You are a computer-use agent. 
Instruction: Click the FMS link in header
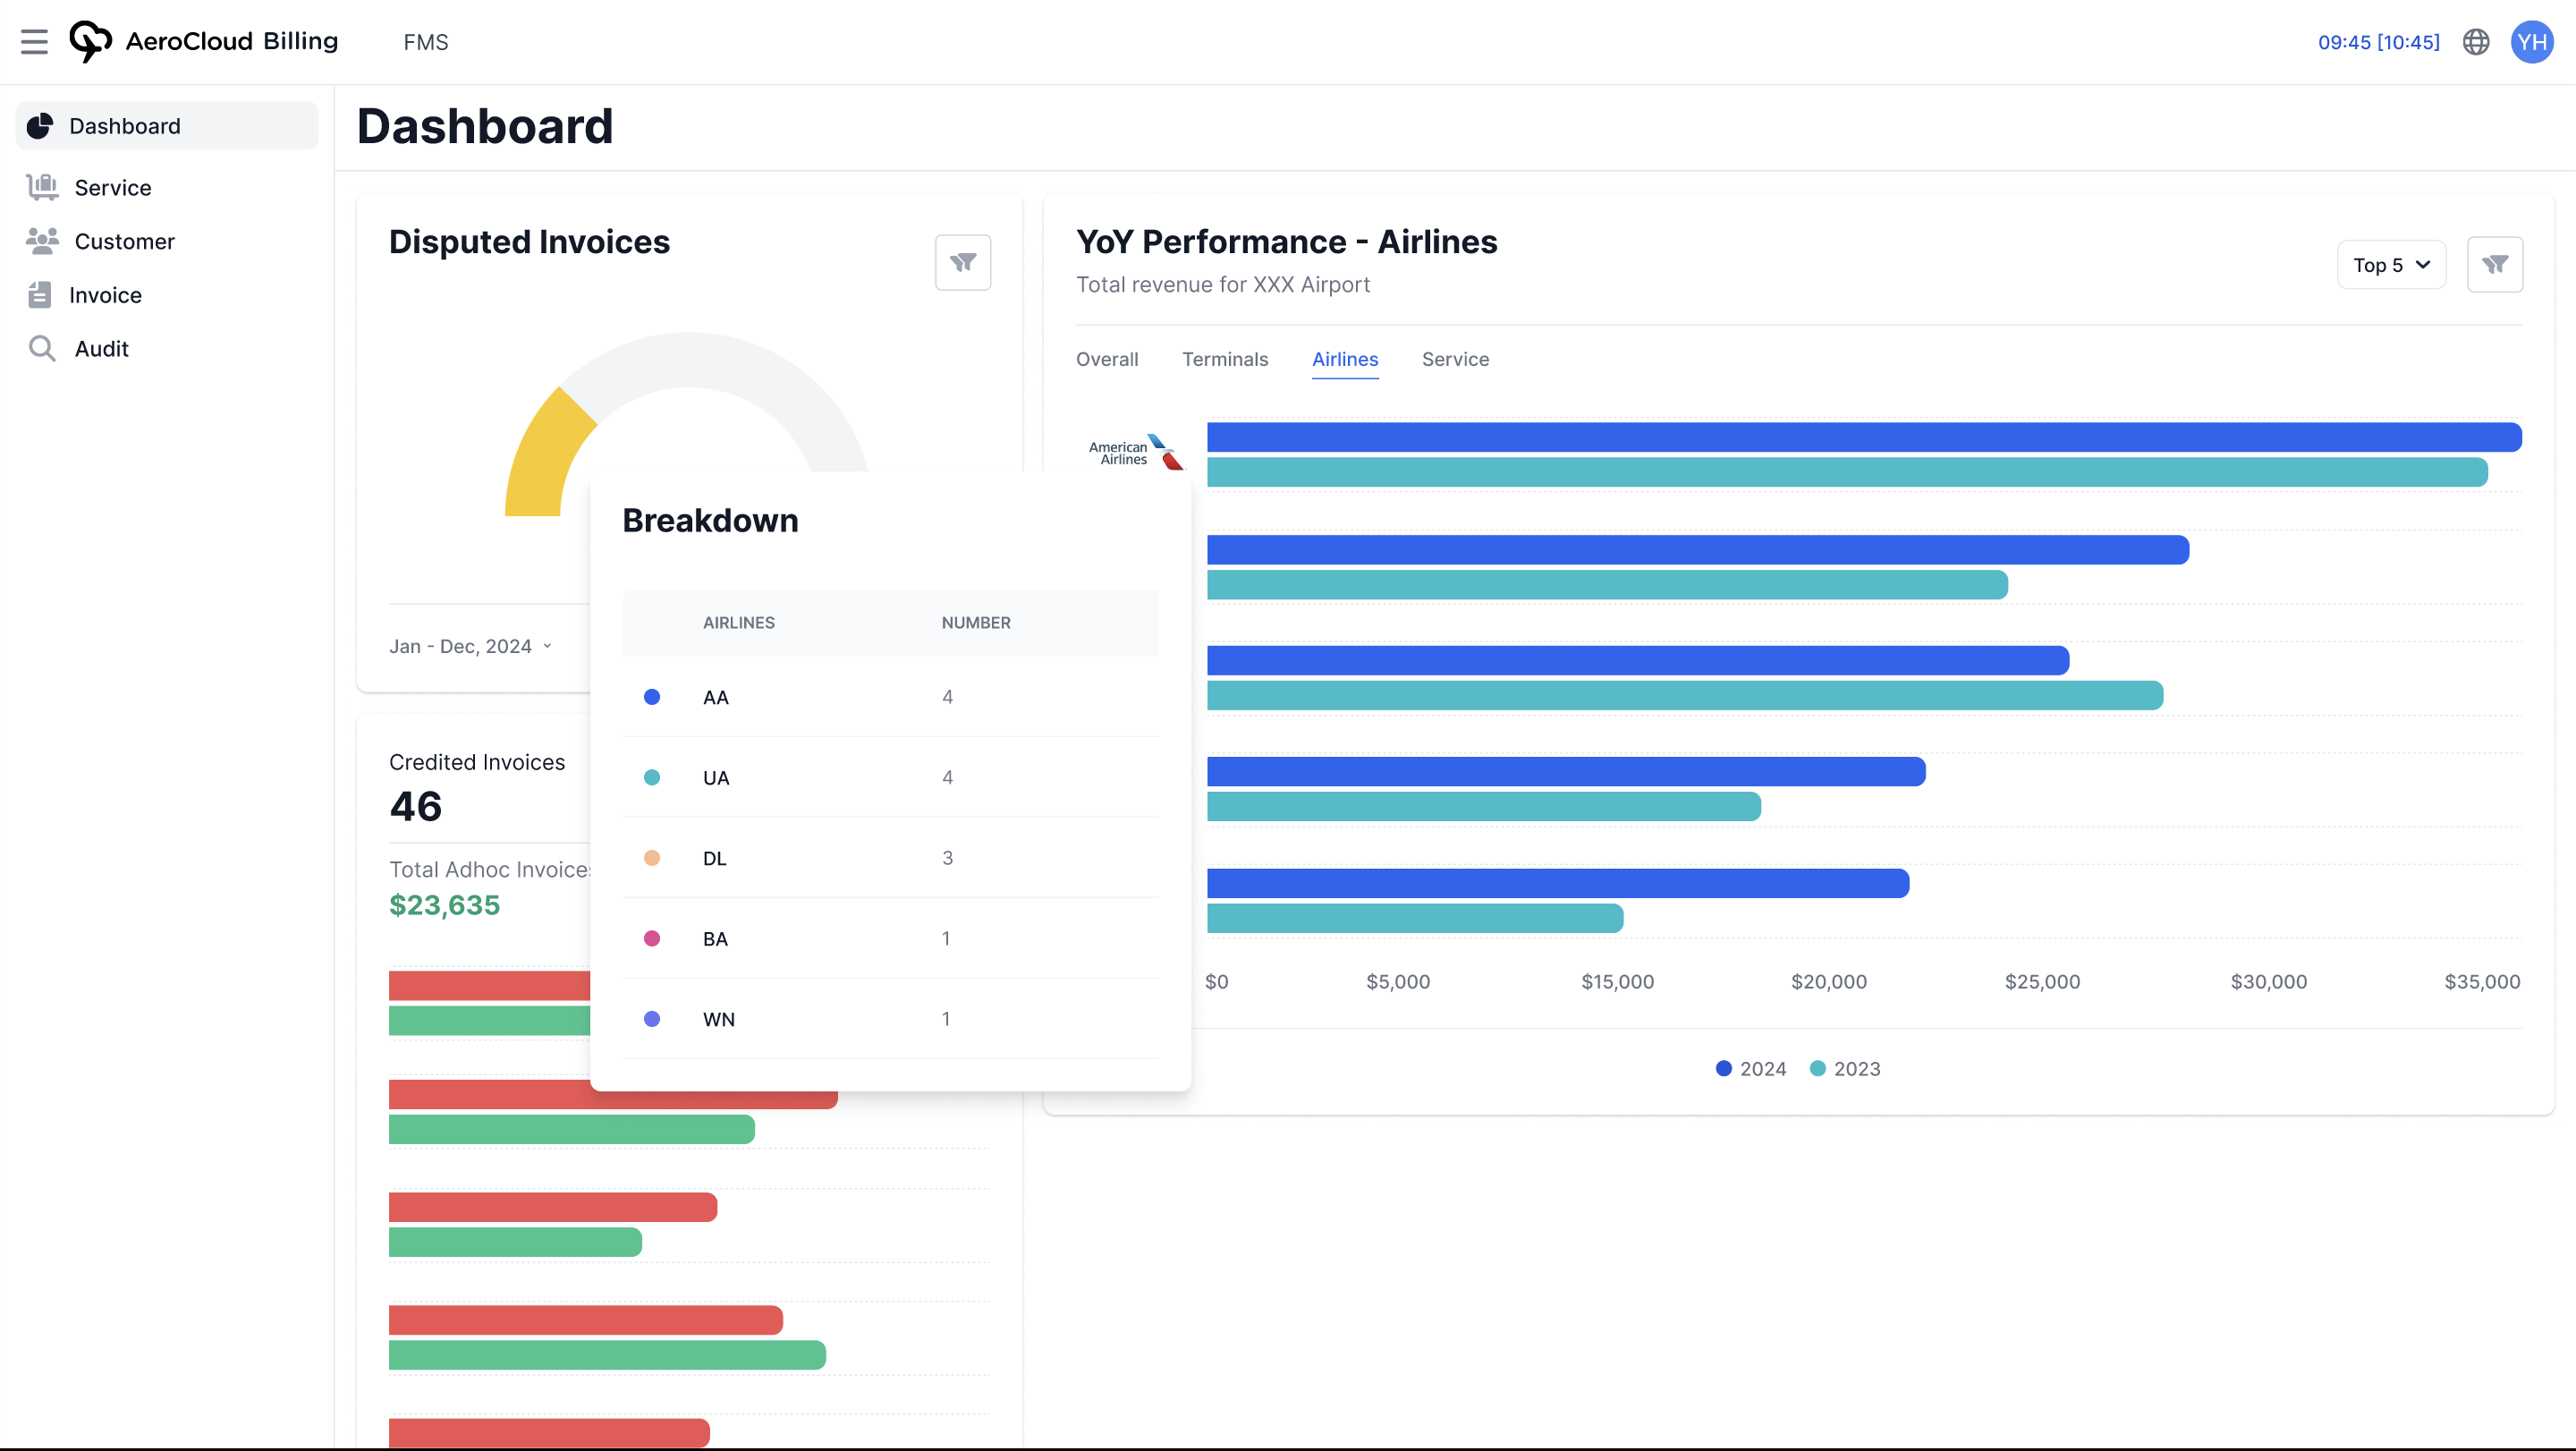click(x=425, y=42)
